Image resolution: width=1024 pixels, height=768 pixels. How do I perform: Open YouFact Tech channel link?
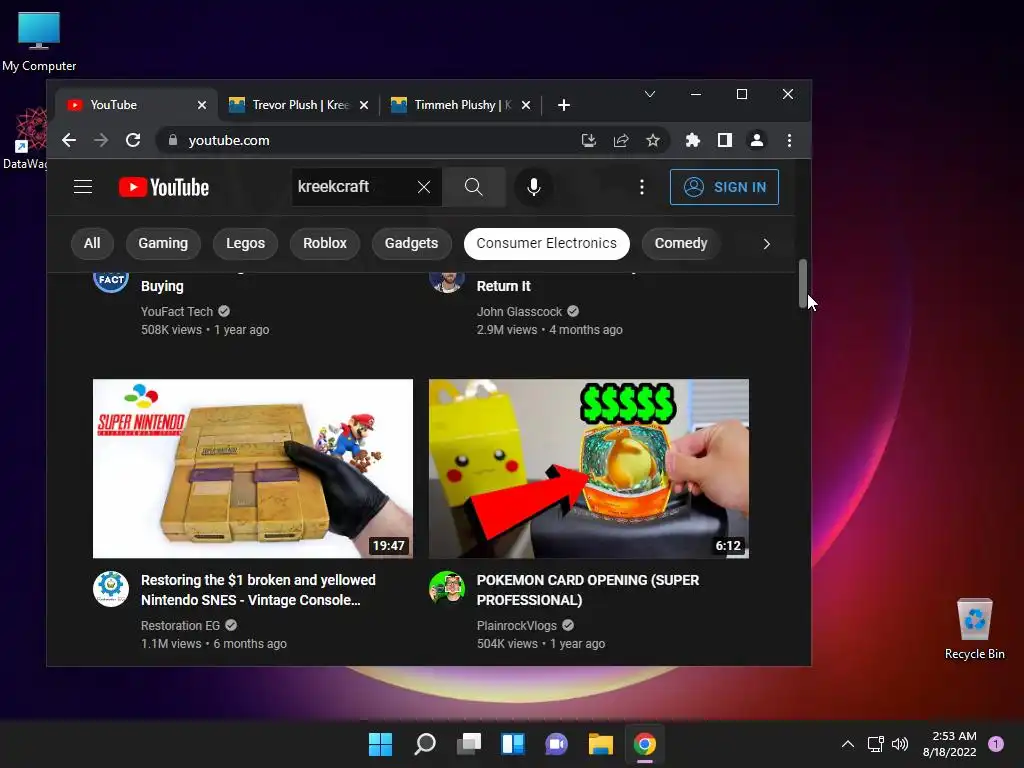tap(177, 312)
